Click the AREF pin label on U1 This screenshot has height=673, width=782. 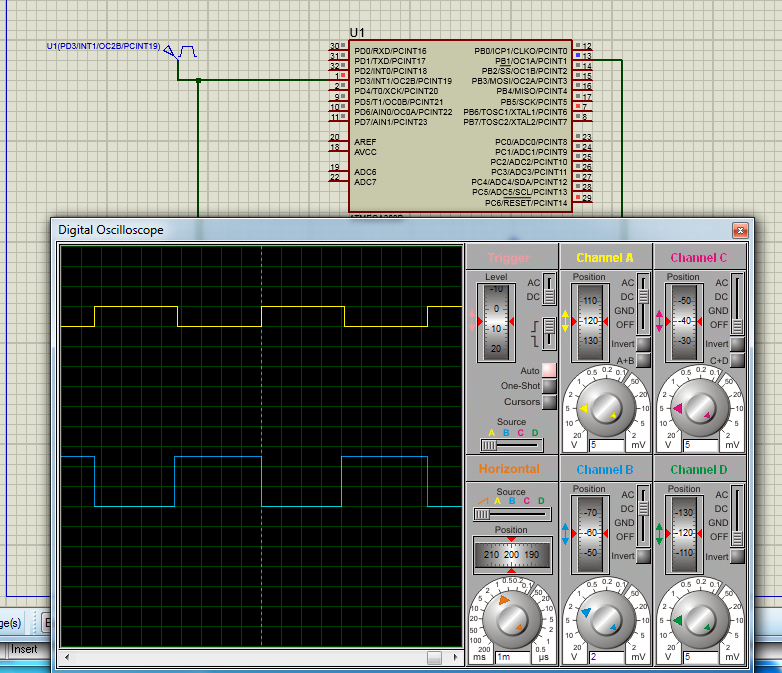(x=365, y=142)
